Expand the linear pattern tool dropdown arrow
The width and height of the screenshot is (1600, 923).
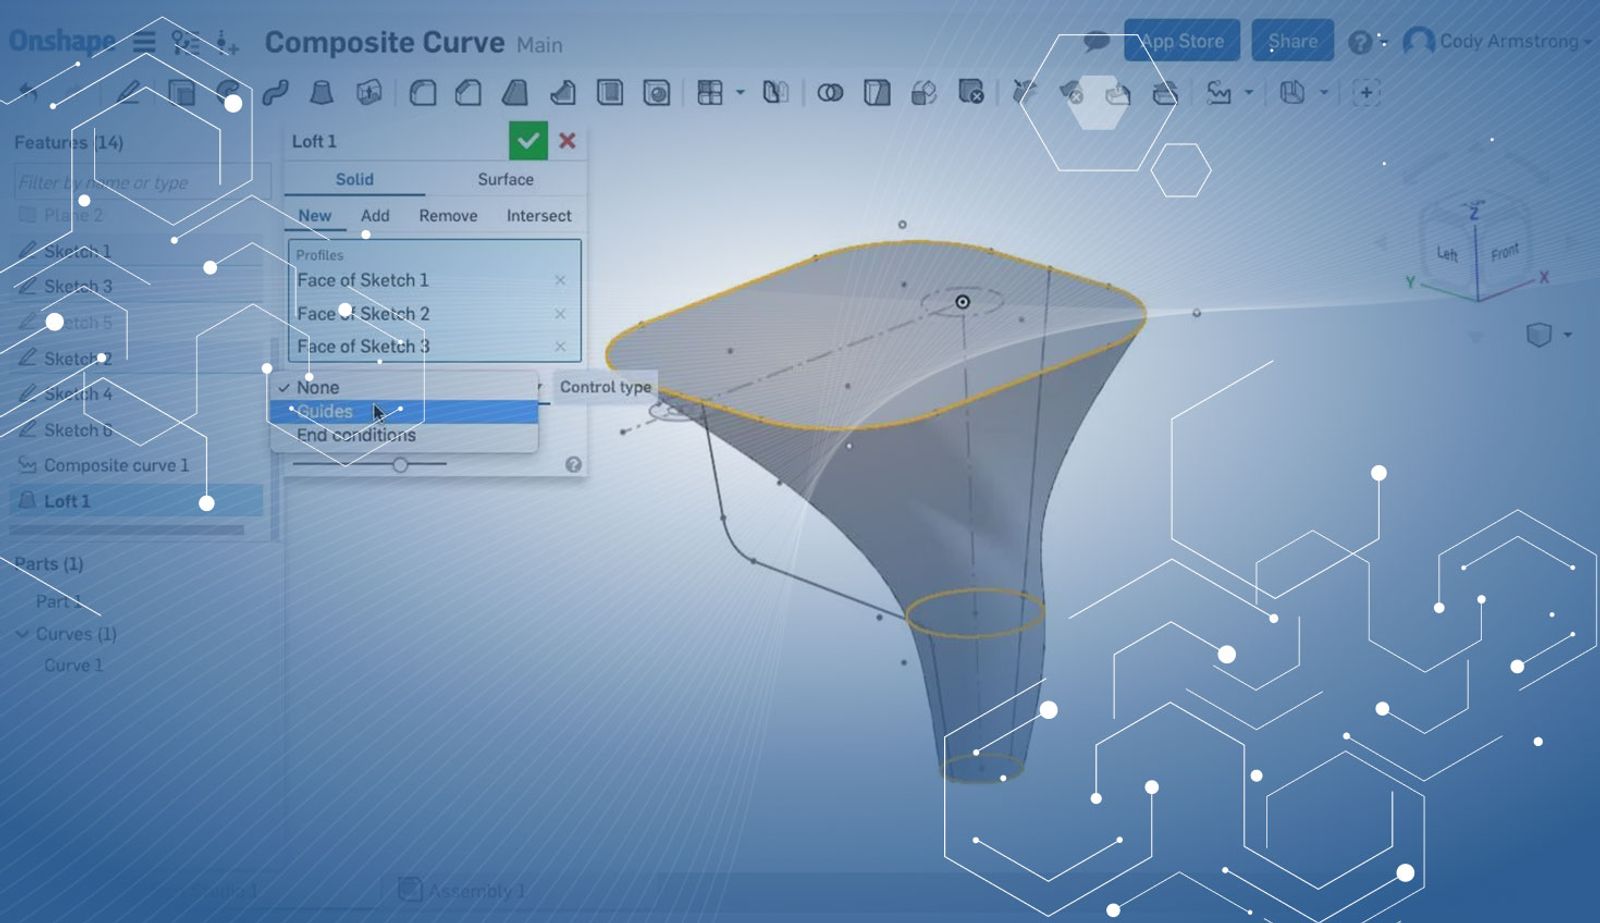pos(740,93)
